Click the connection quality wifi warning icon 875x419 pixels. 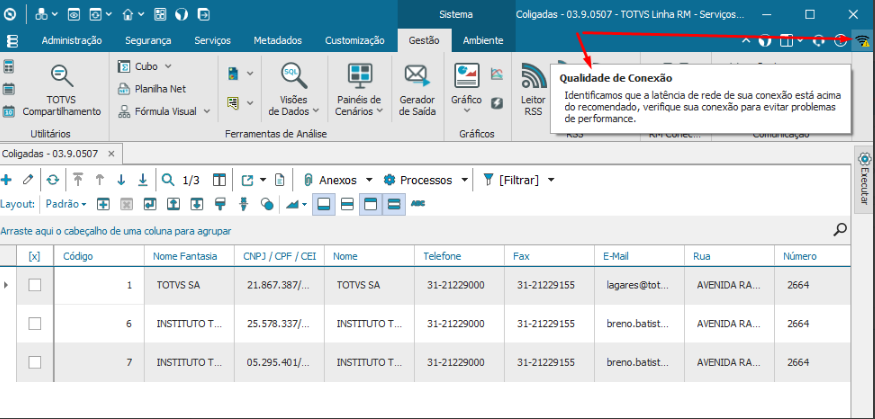tap(863, 41)
